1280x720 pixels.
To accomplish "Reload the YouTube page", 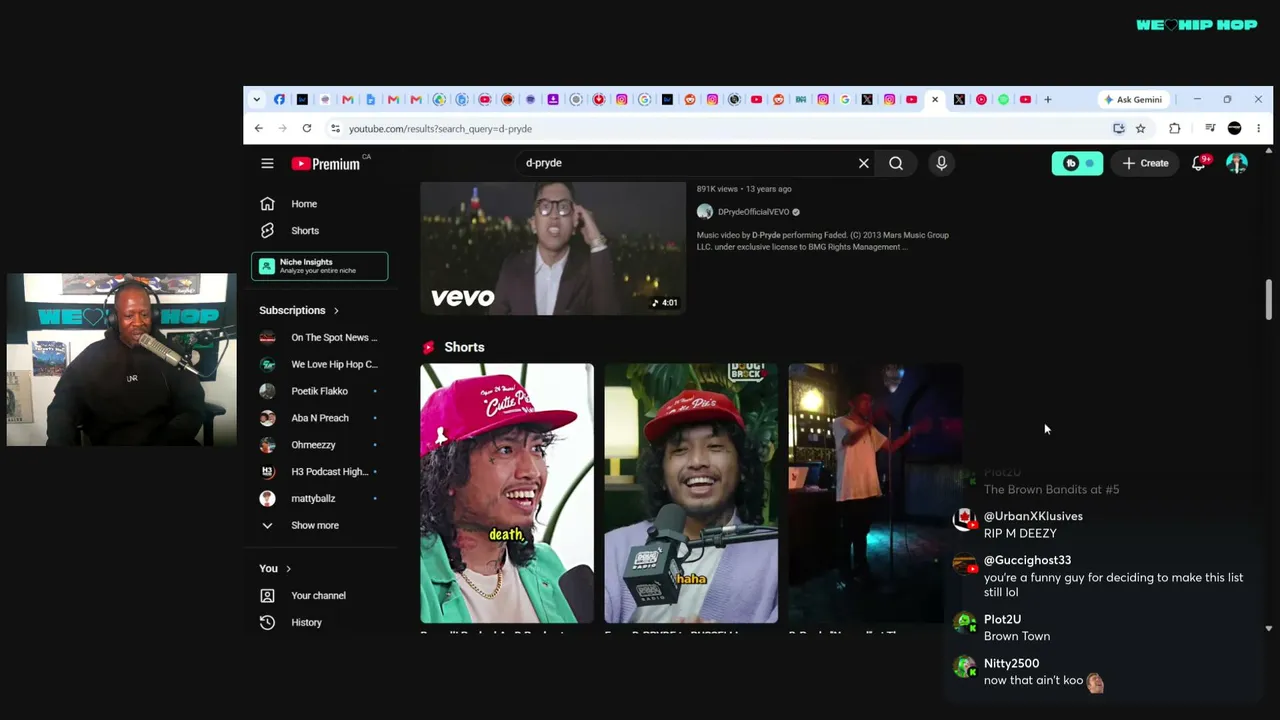I will point(307,128).
